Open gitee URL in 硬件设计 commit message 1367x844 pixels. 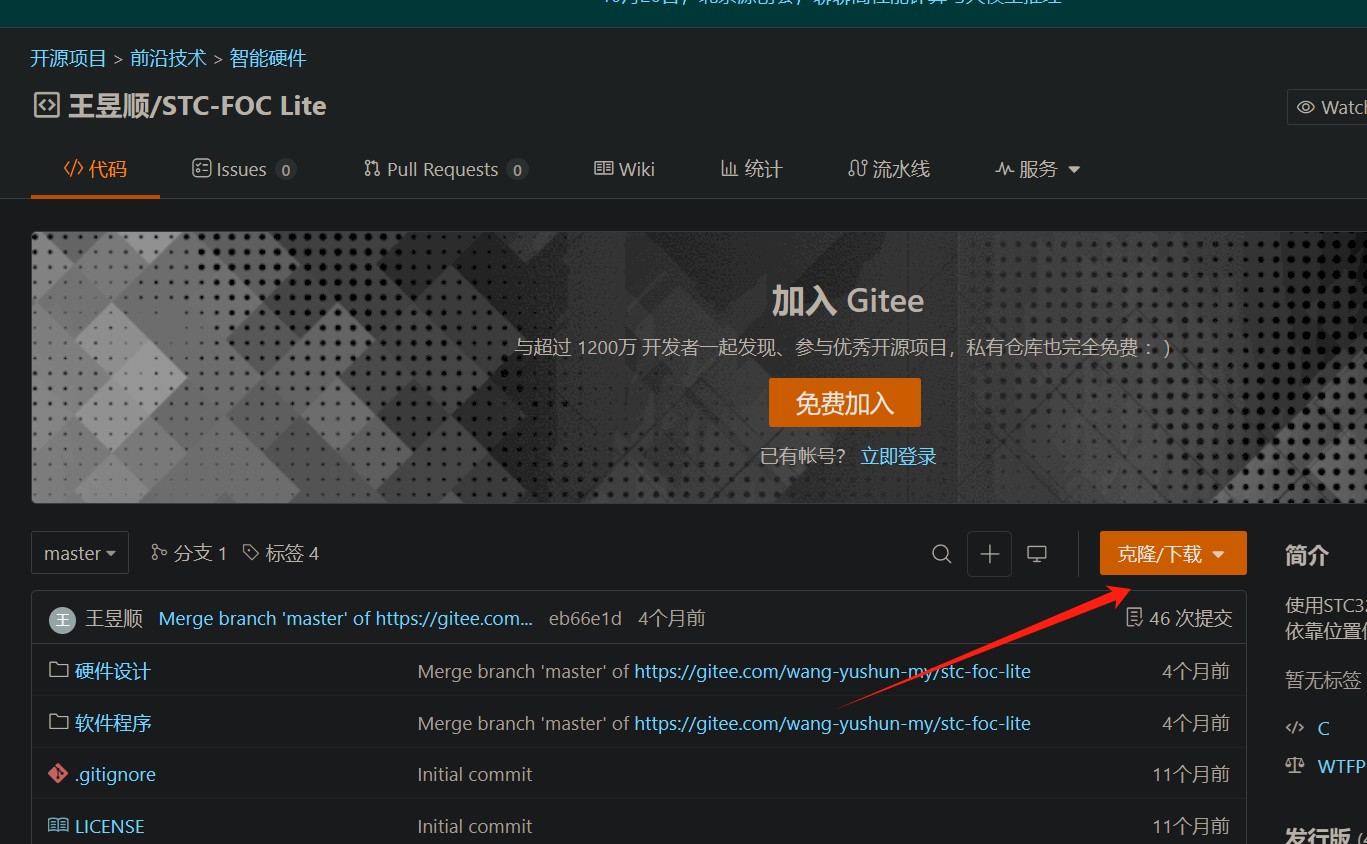pos(832,671)
